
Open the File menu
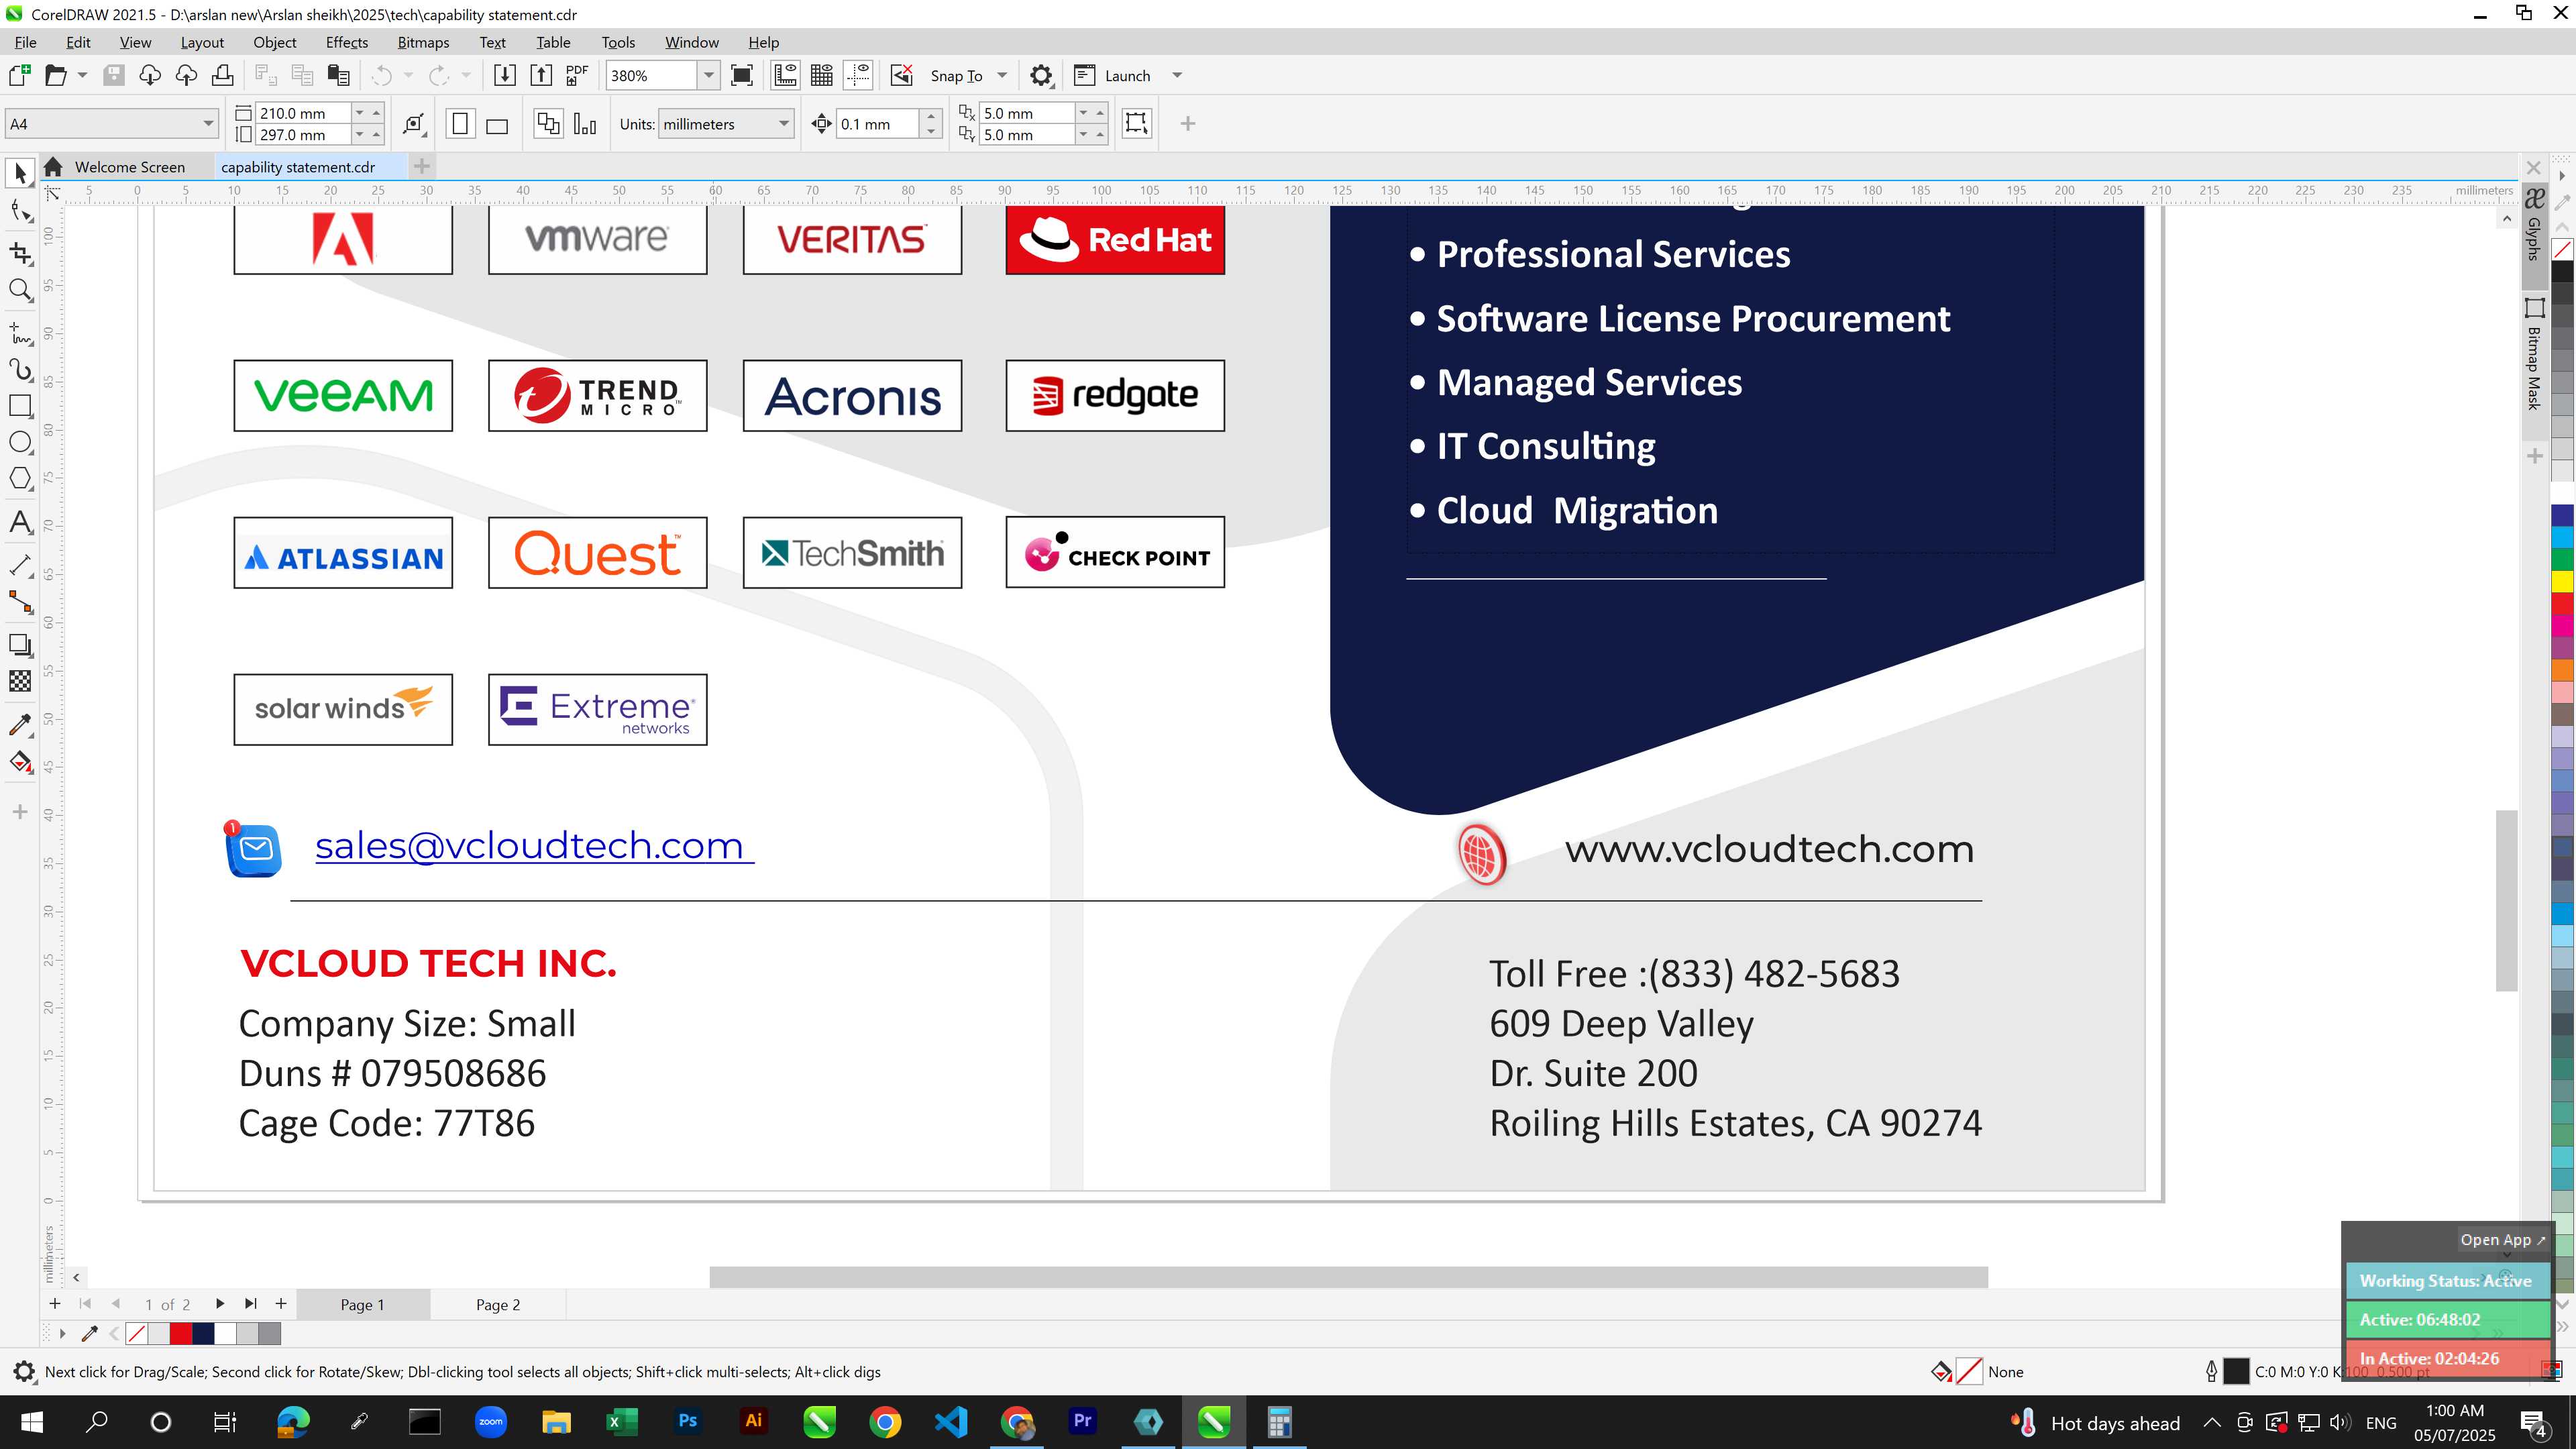click(25, 42)
